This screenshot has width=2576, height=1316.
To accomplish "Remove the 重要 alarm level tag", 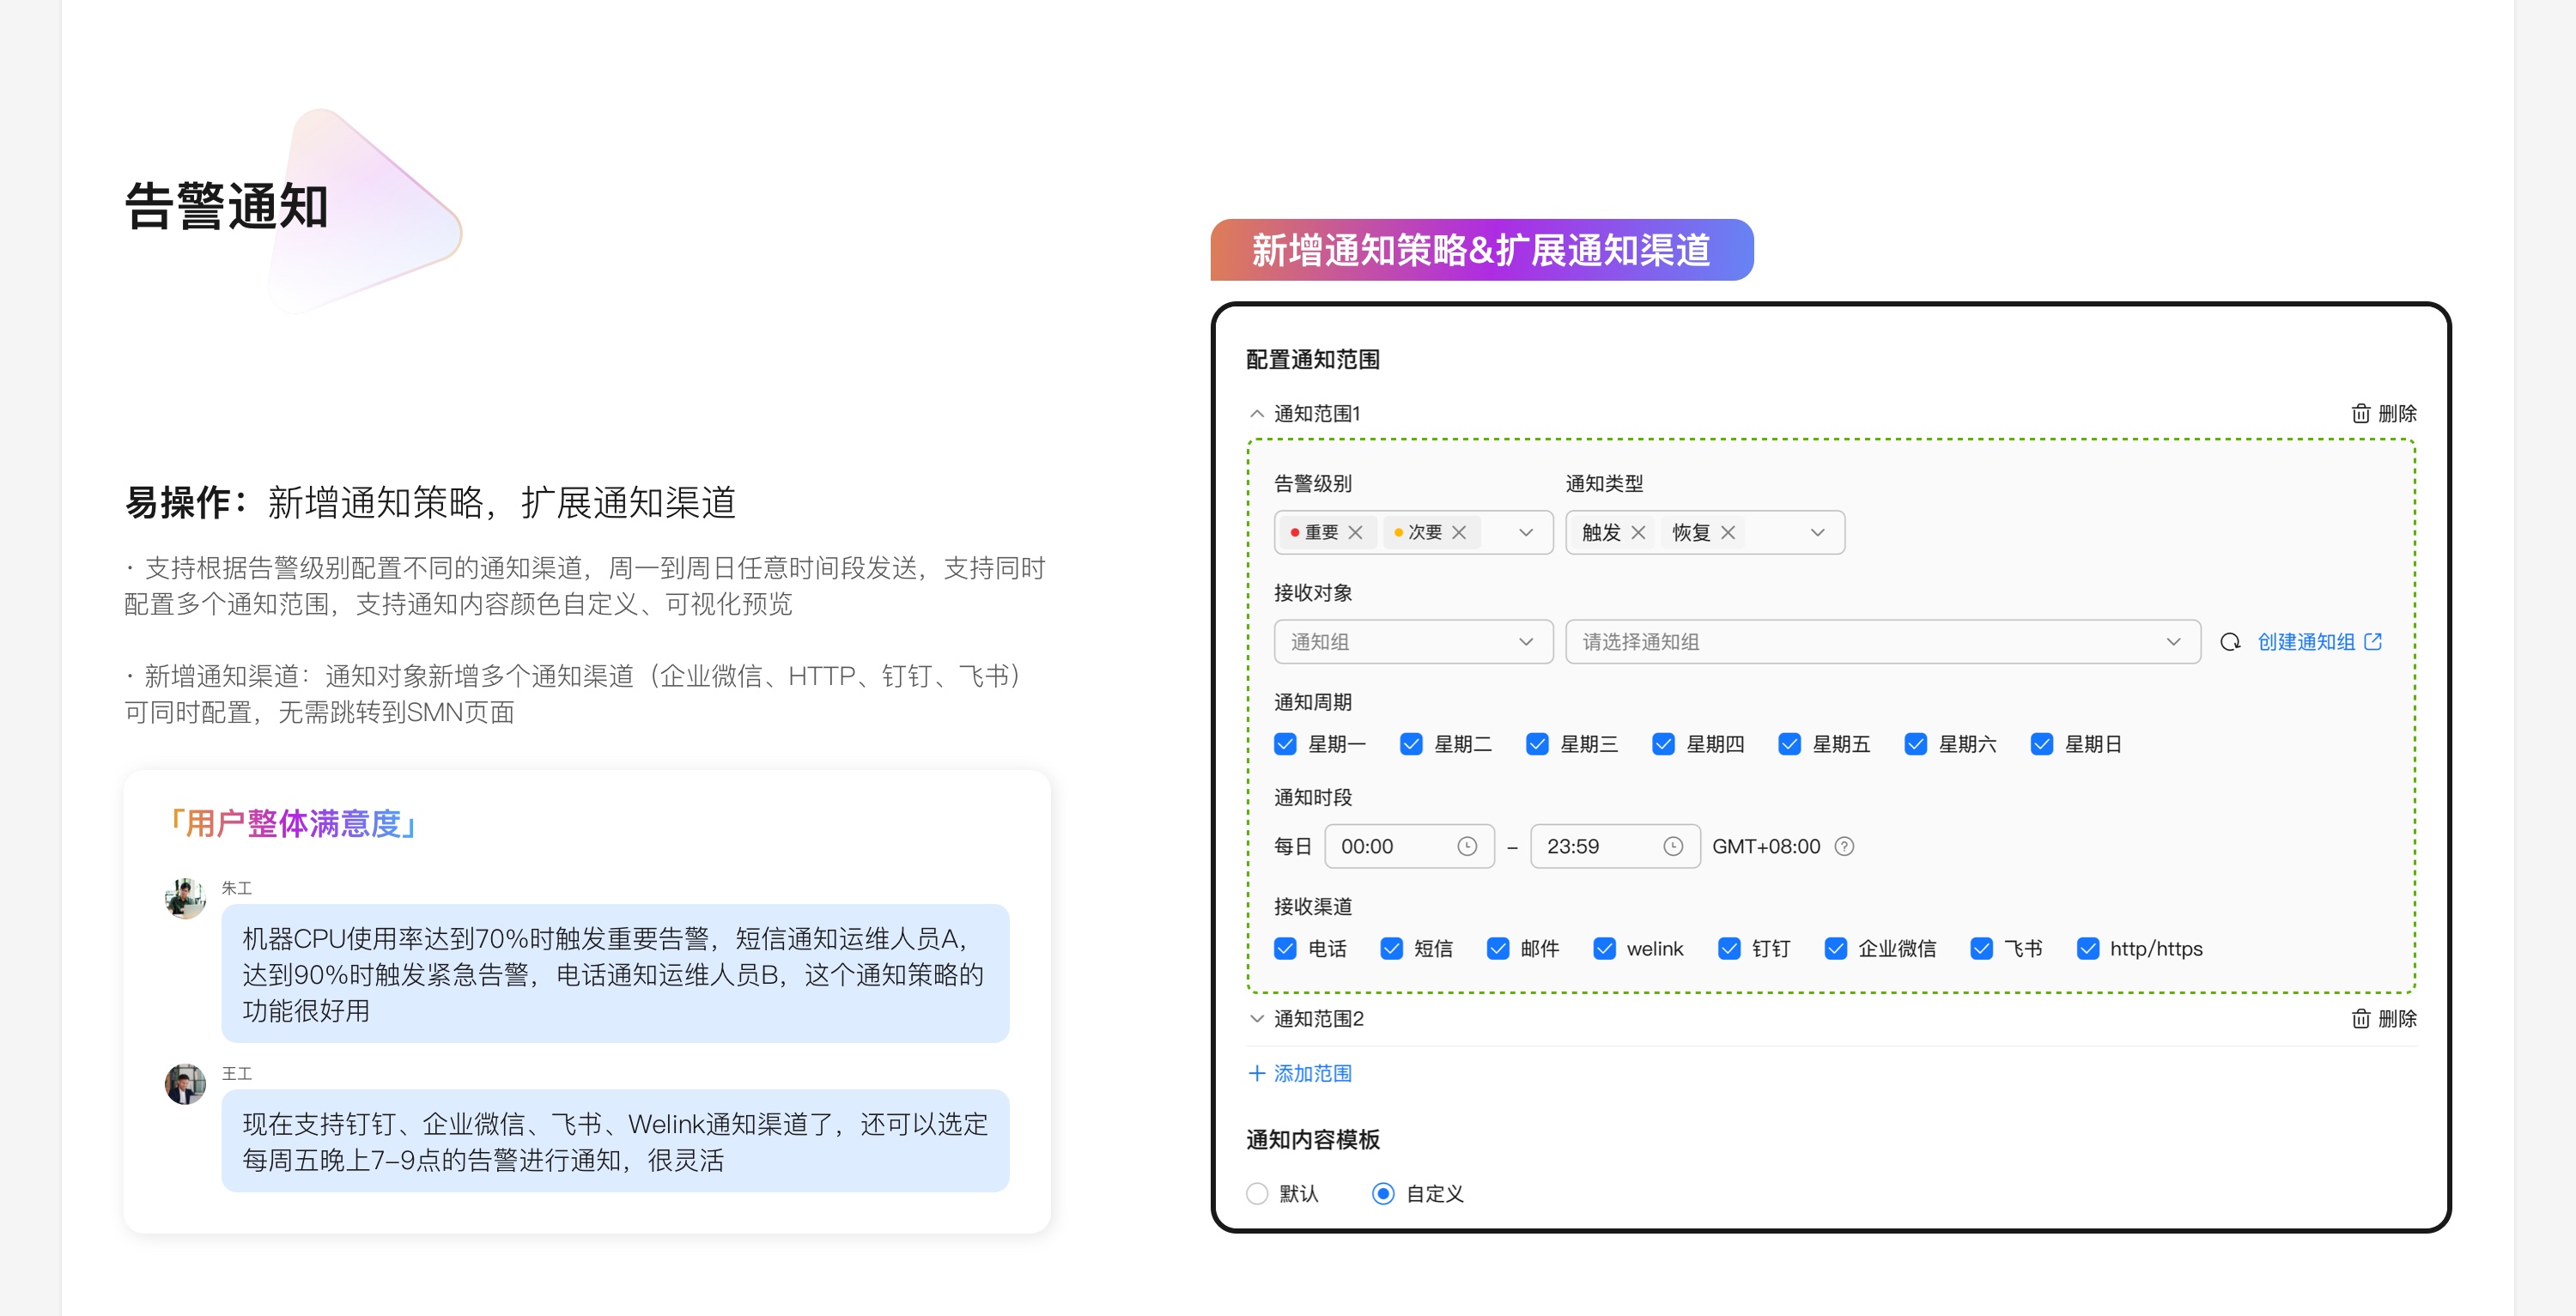I will point(1355,532).
